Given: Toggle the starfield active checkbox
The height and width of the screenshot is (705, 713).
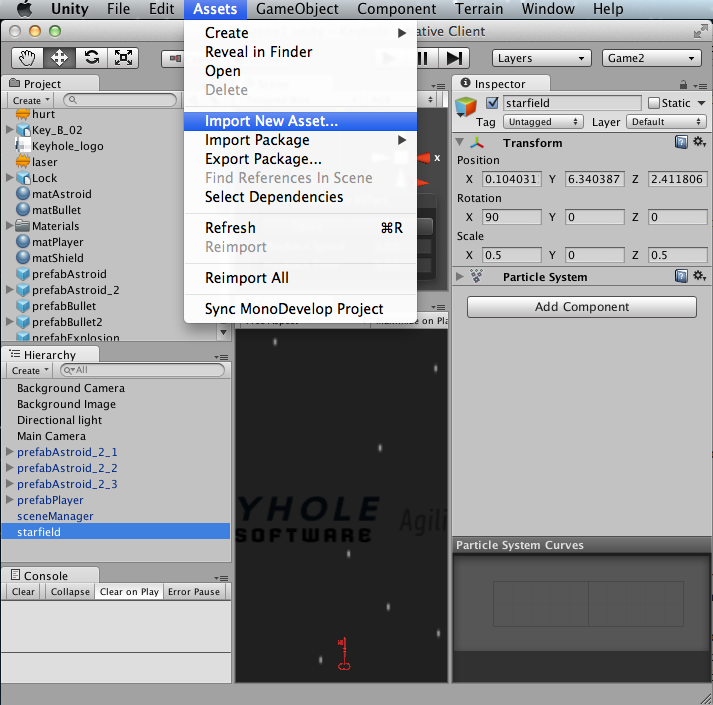Looking at the screenshot, I should point(492,103).
